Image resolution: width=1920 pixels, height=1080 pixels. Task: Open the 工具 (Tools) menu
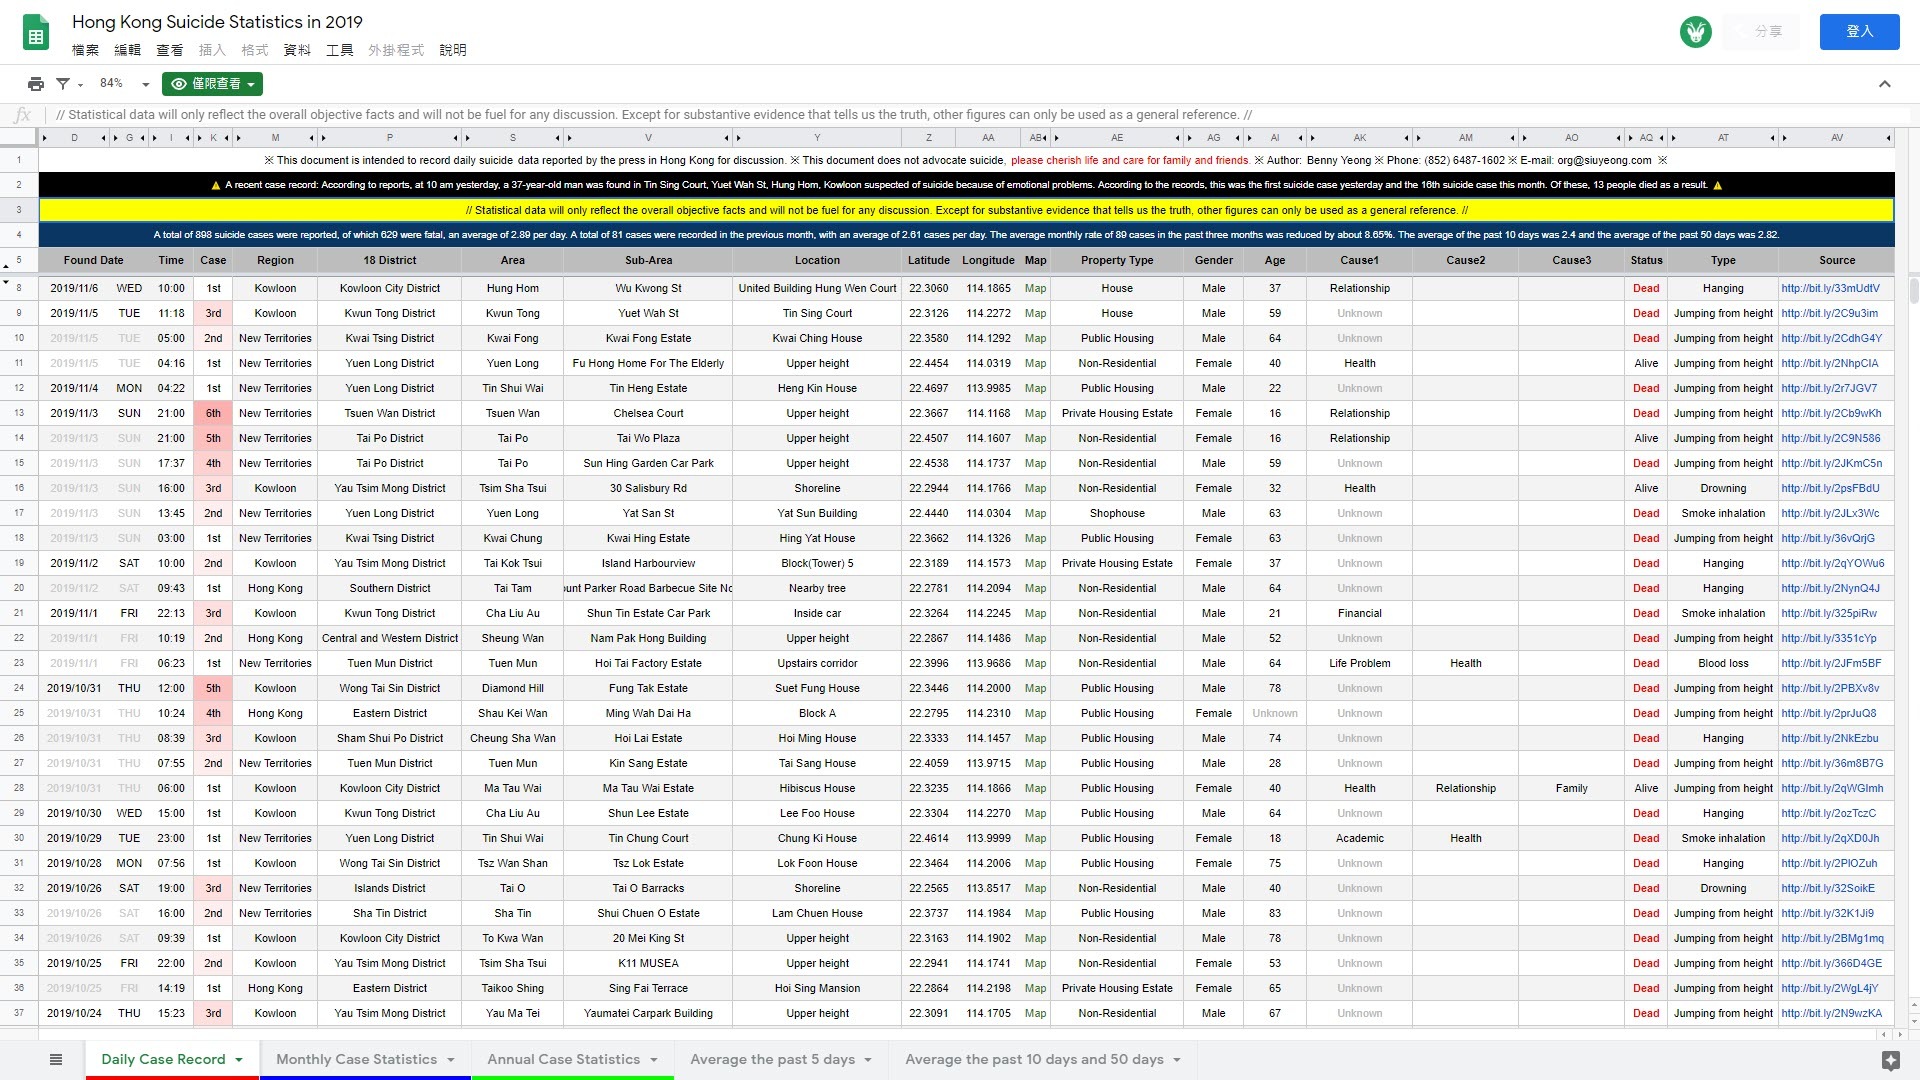point(340,50)
